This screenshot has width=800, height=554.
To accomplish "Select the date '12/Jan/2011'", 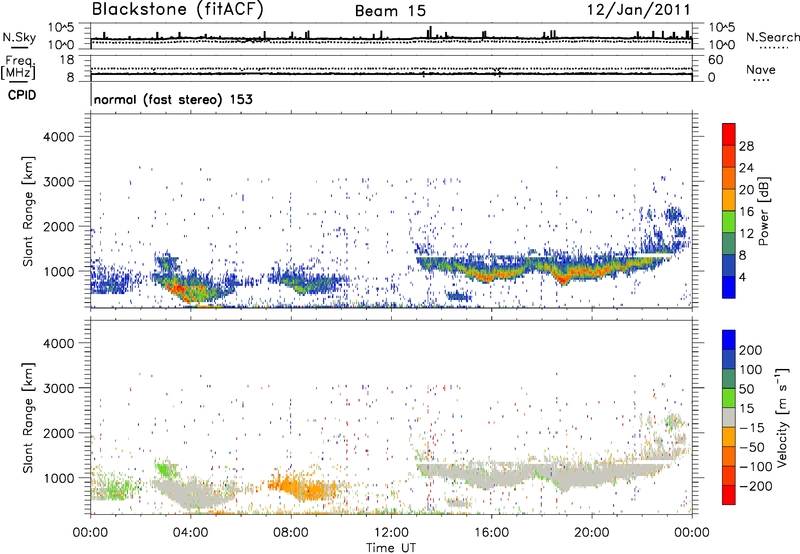I will click(639, 9).
